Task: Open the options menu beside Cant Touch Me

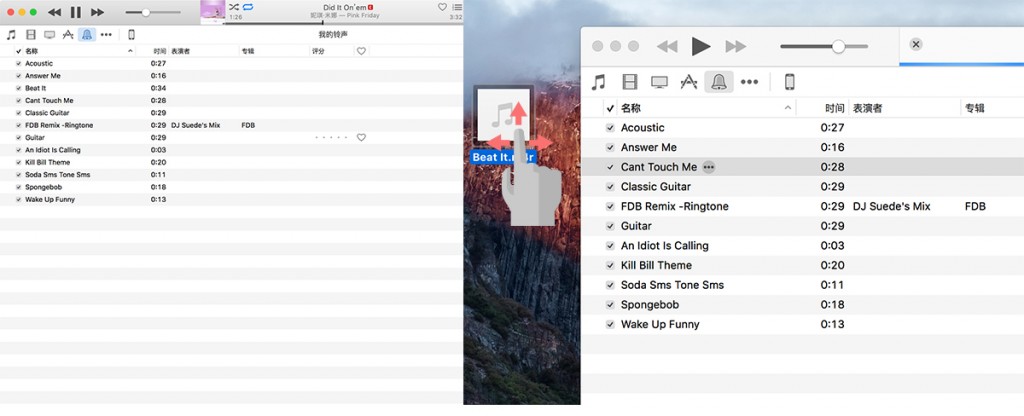Action: pos(709,167)
